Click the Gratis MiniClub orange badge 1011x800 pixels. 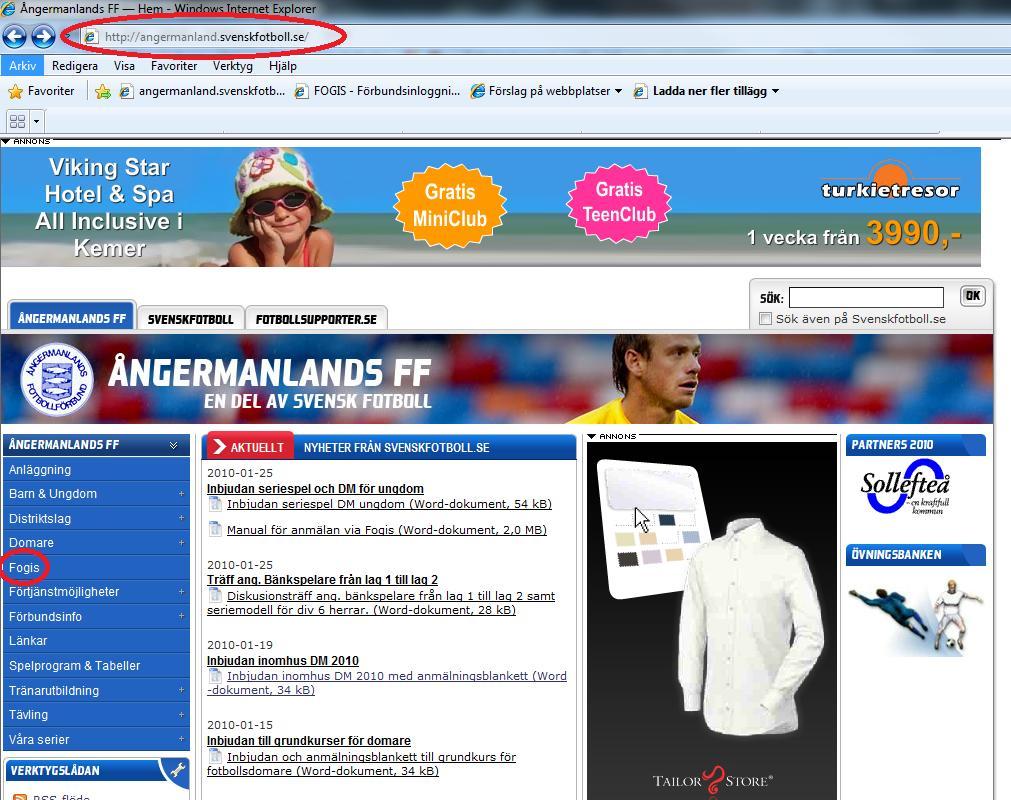pyautogui.click(x=449, y=206)
